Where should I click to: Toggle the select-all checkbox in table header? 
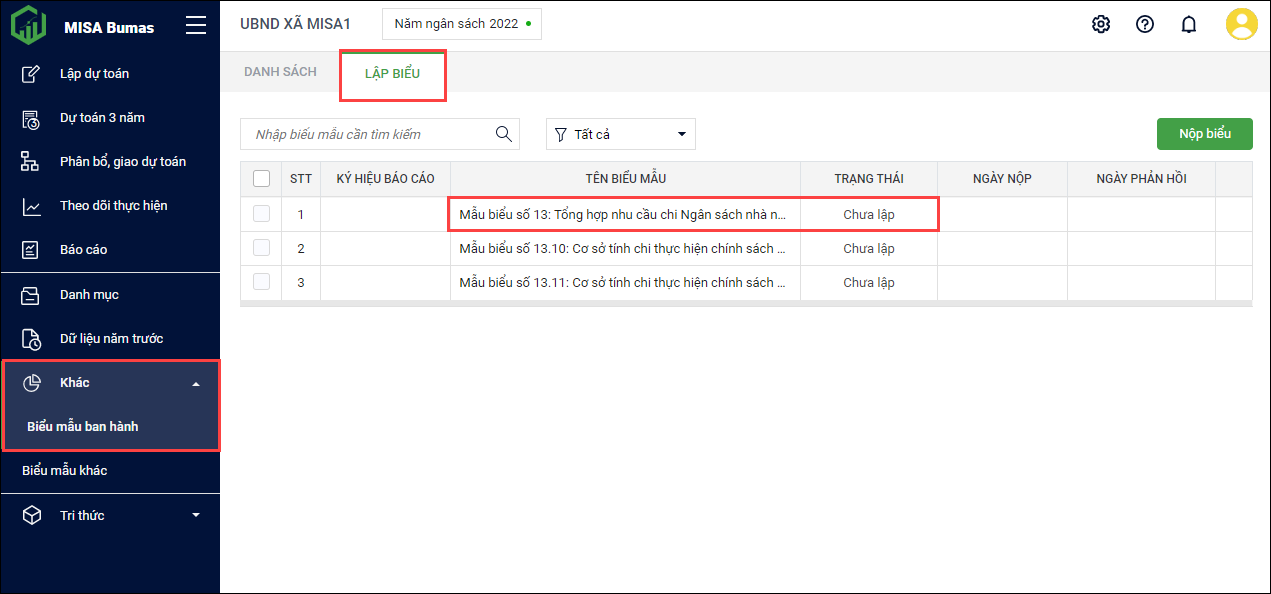point(262,179)
